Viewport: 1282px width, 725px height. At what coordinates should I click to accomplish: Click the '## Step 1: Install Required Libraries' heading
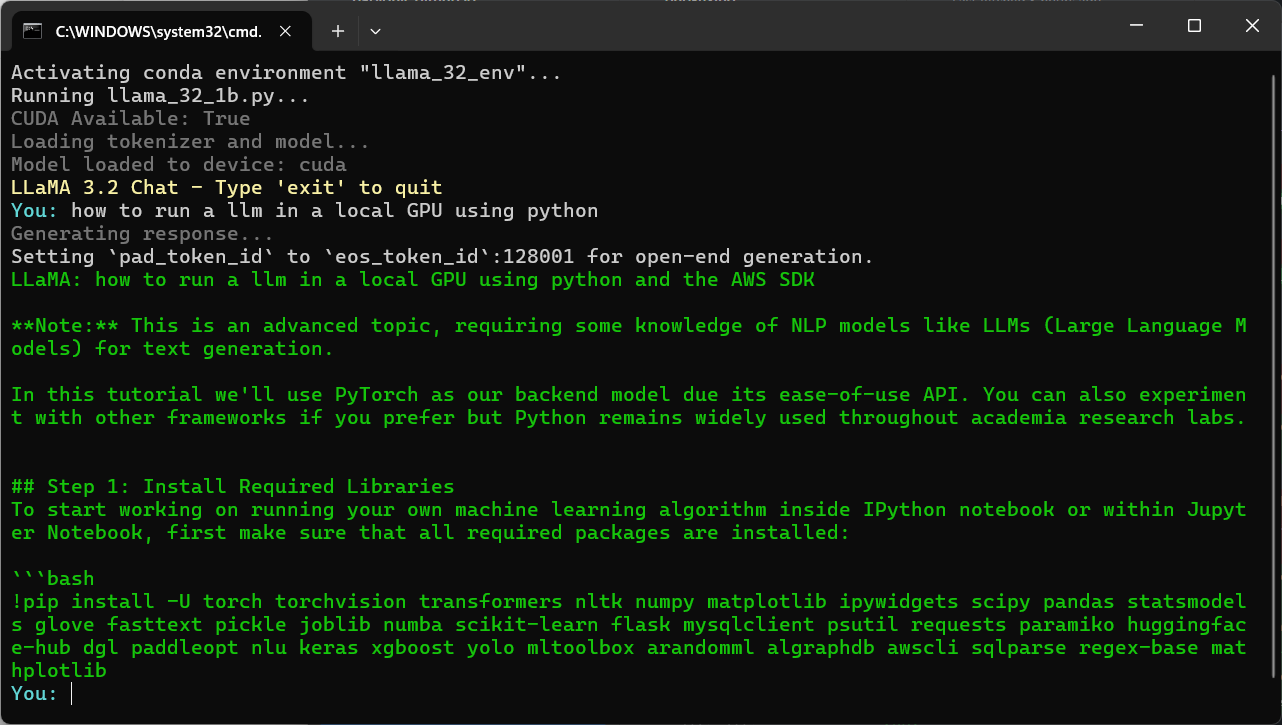[x=233, y=487]
